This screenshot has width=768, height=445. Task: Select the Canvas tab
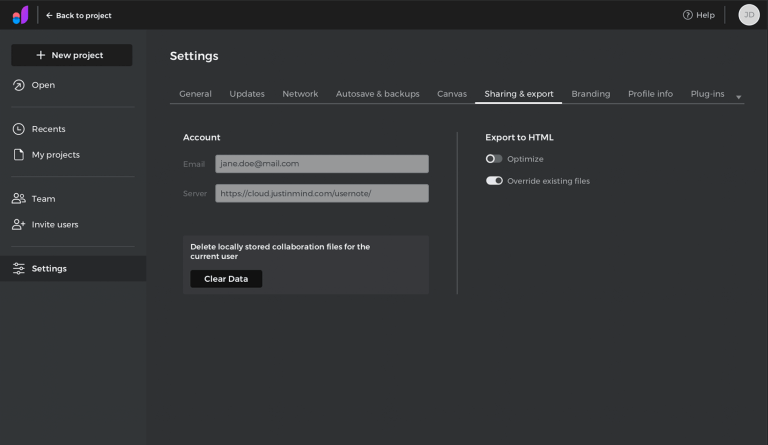pyautogui.click(x=452, y=94)
